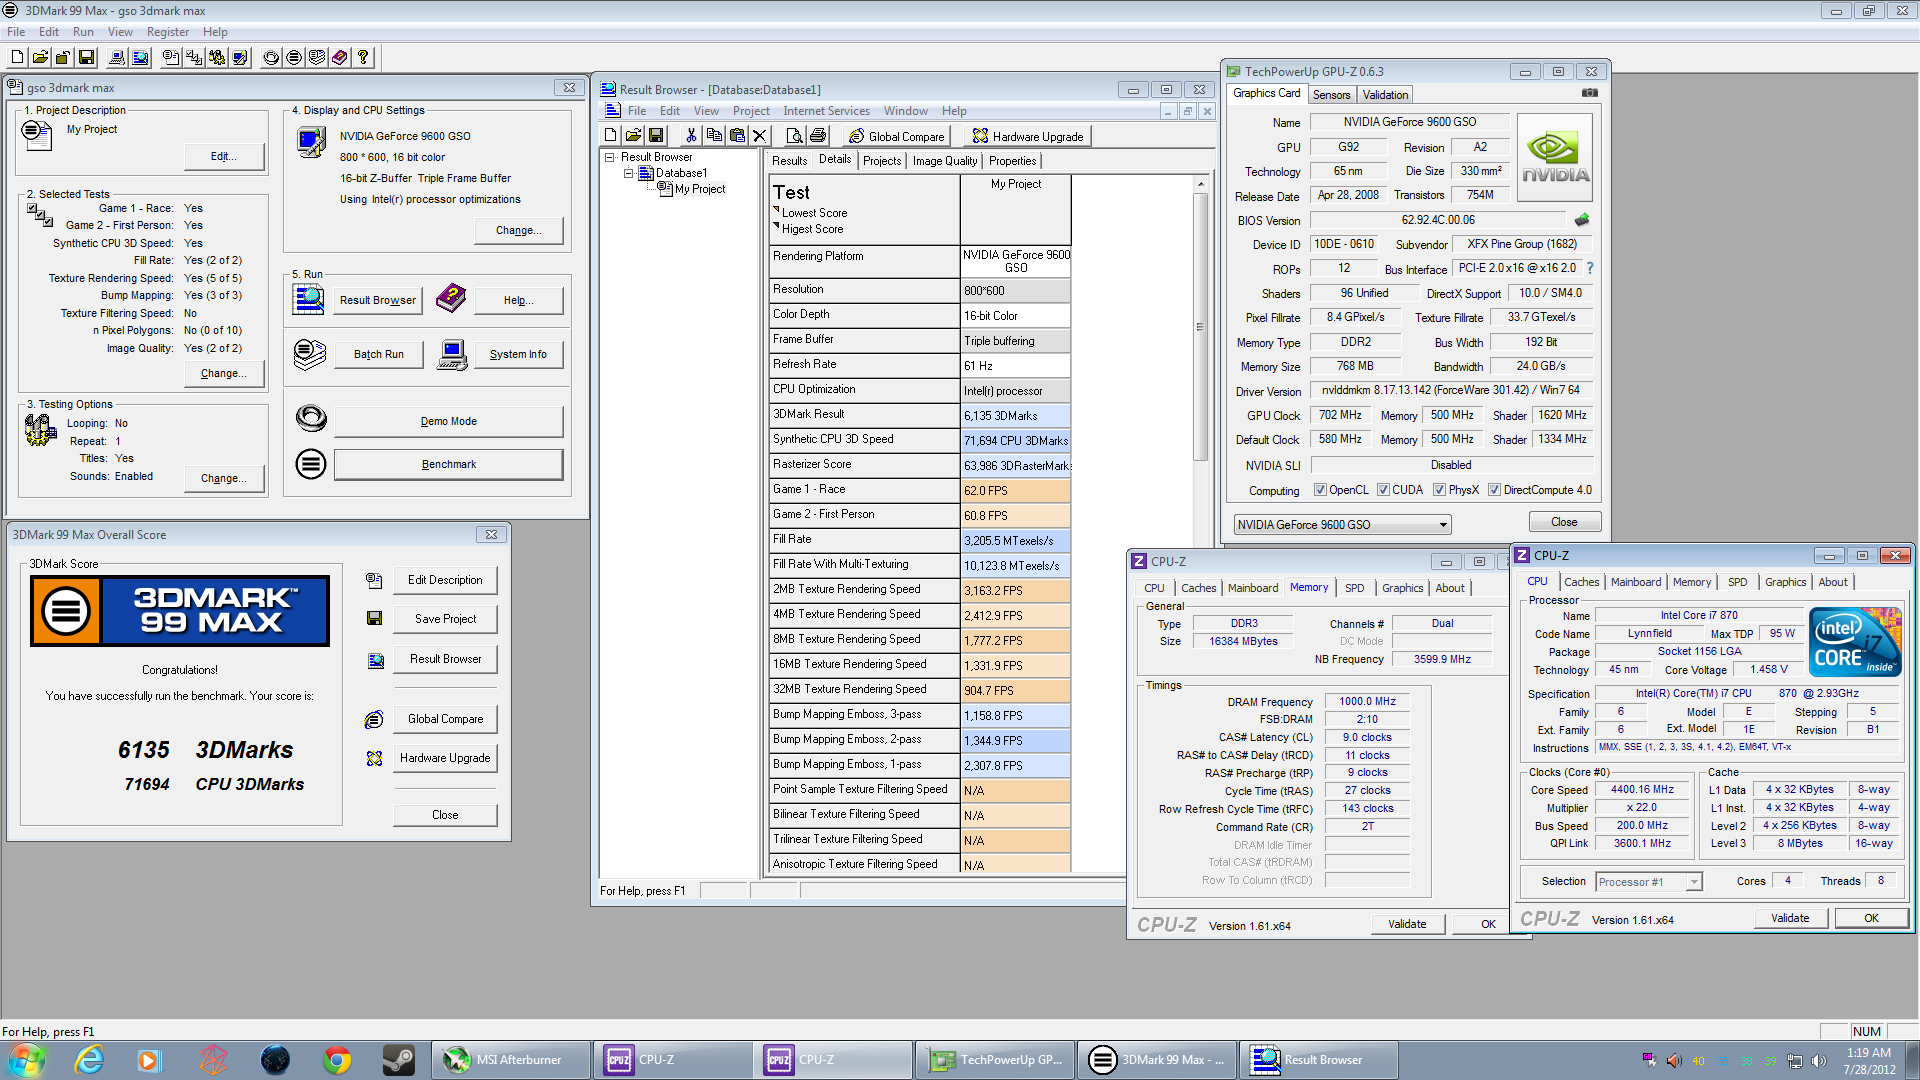
Task: Open the Register menu in 3DMark 99 Max
Action: 168,32
